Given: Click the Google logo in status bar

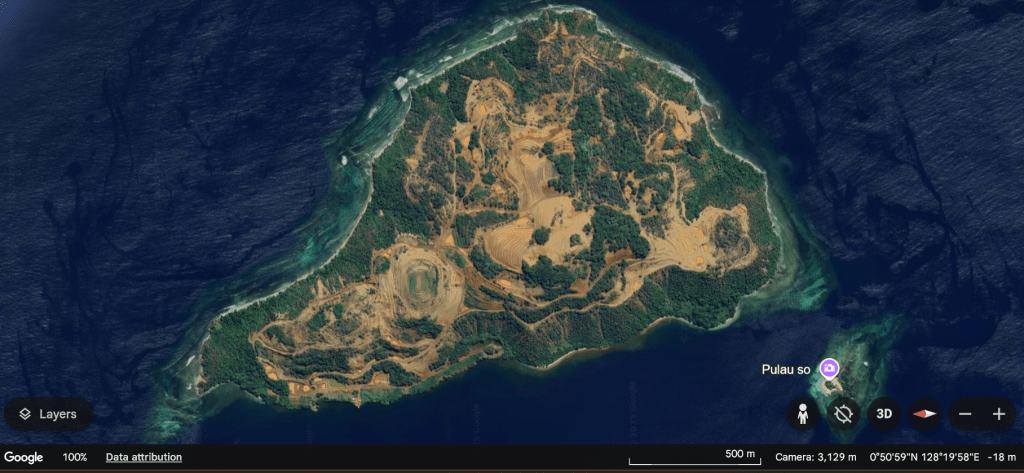Looking at the screenshot, I should (23, 457).
